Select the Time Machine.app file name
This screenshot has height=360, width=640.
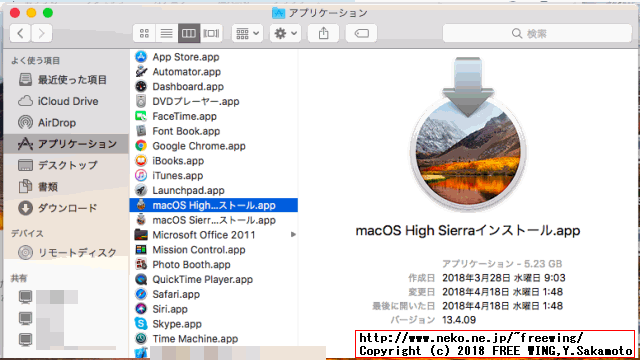coord(195,339)
